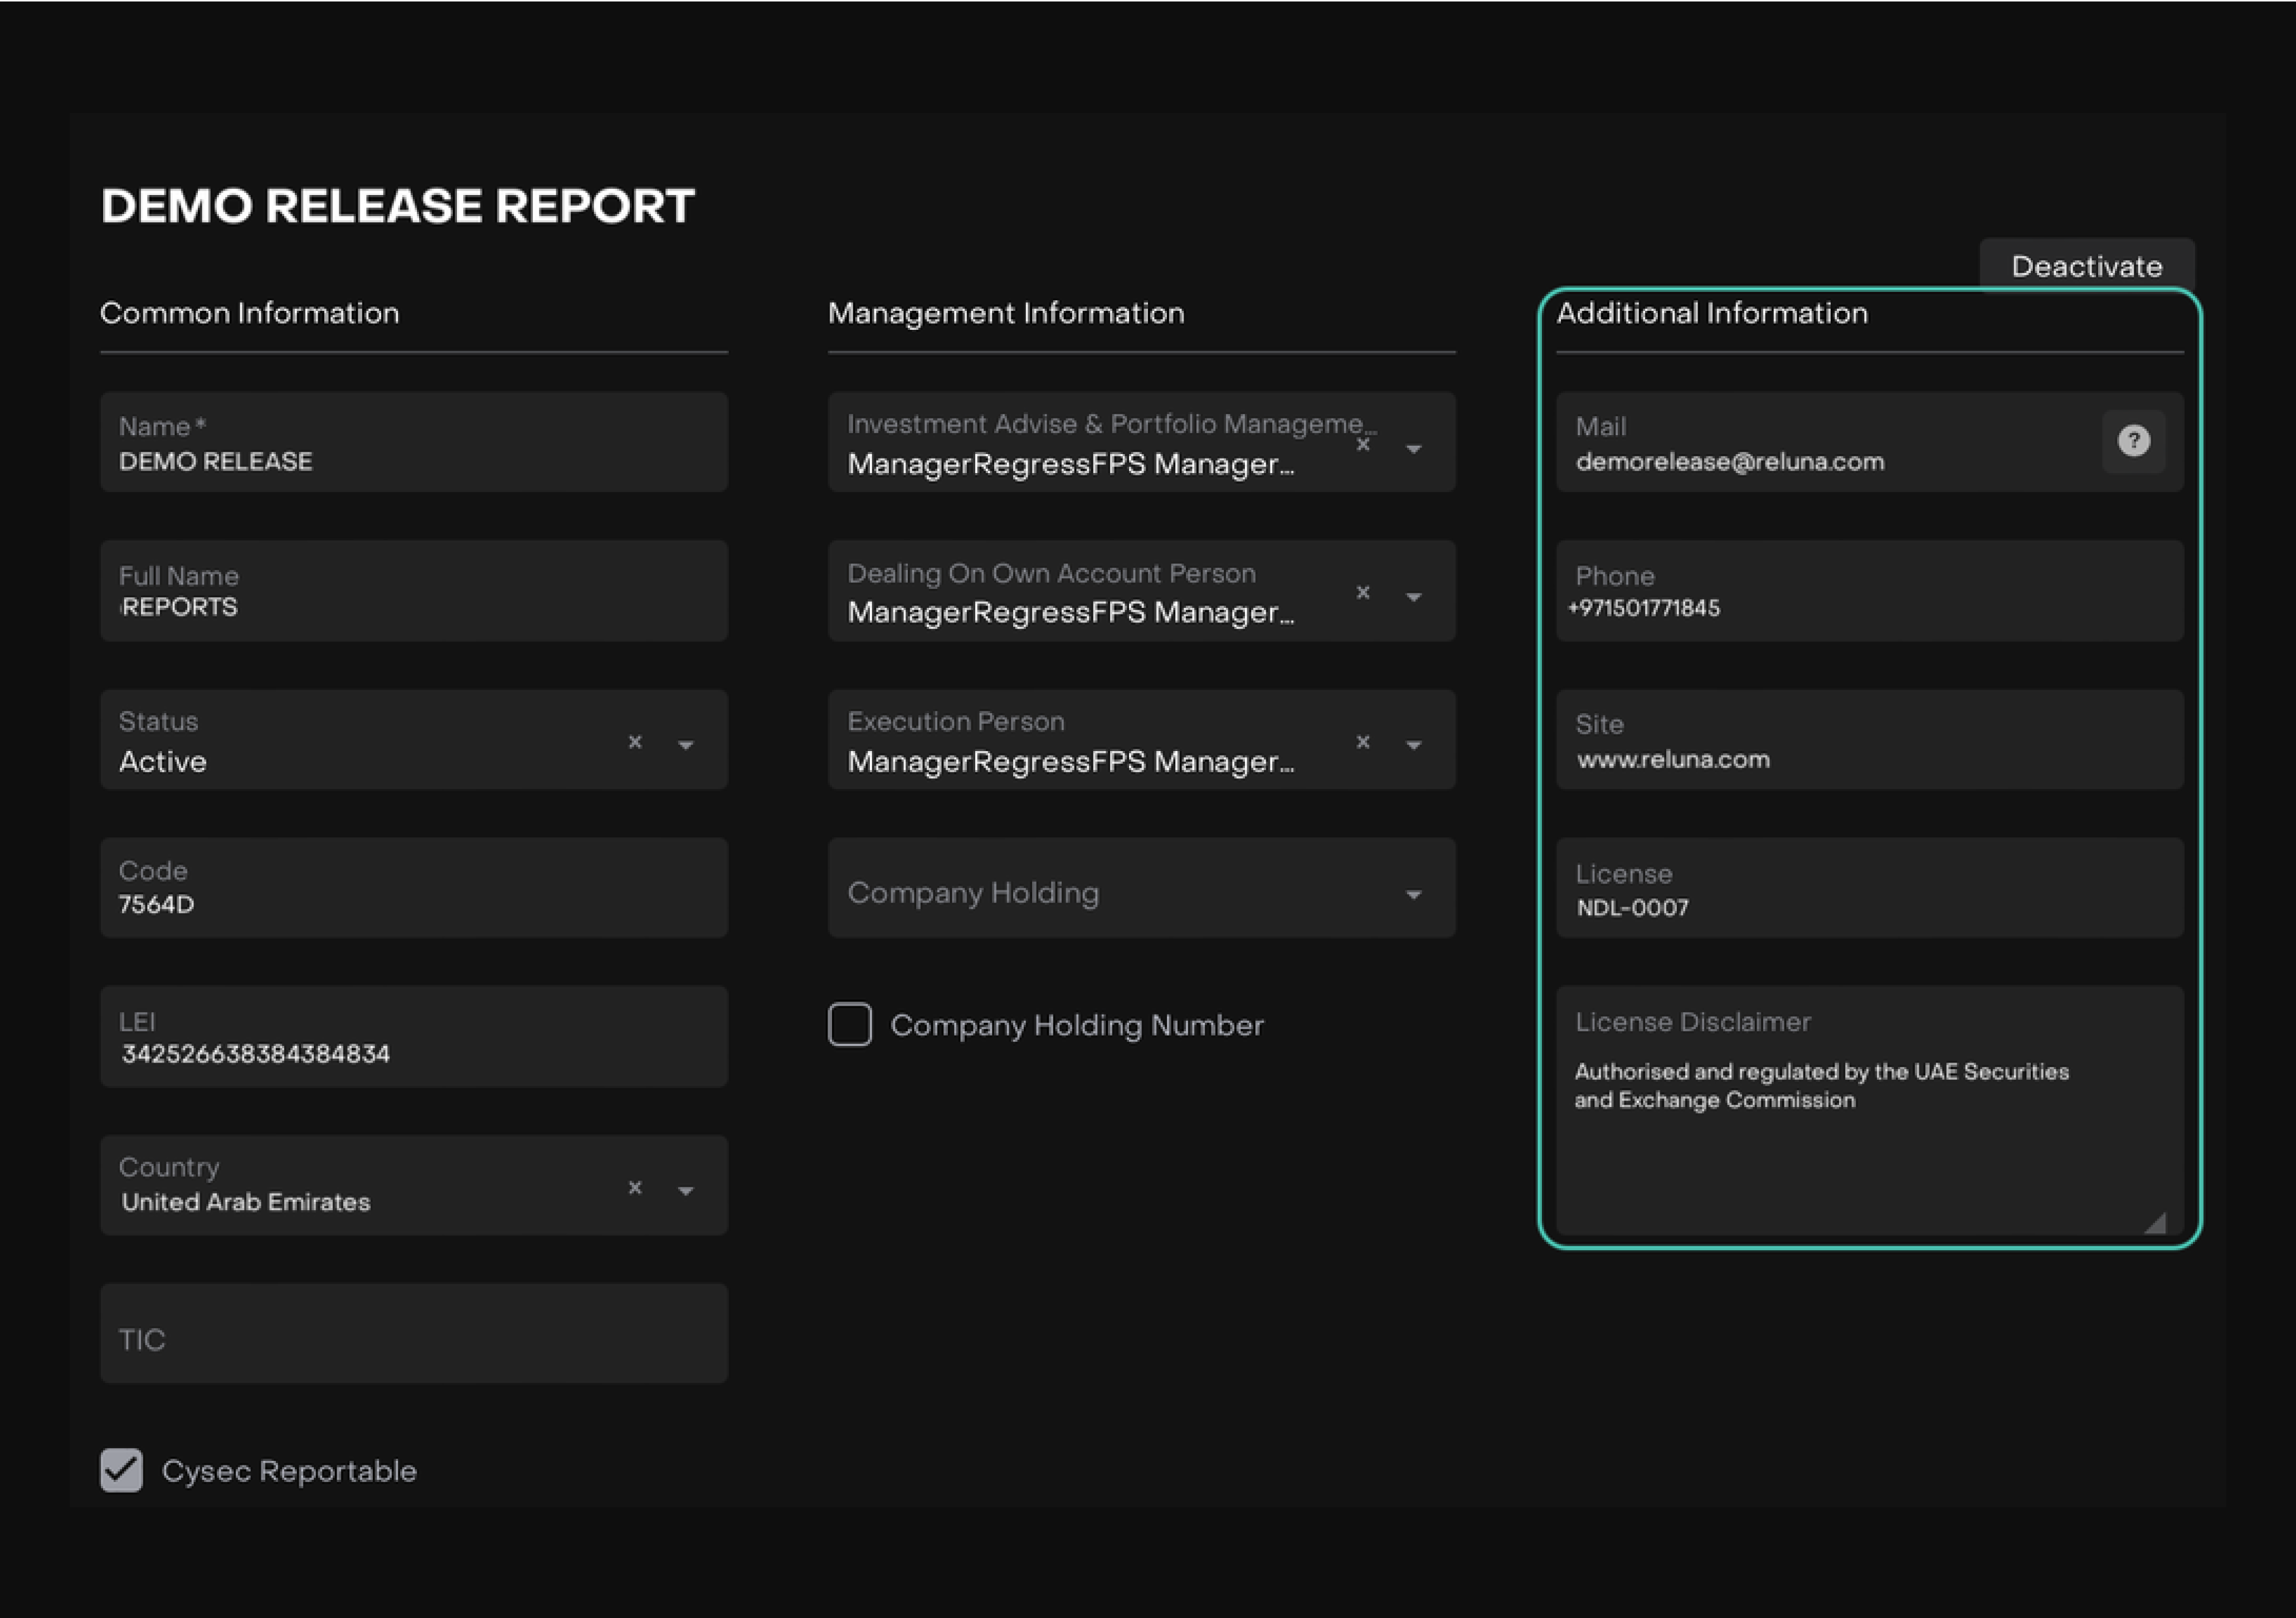
Task: Click the Phone number field
Action: click(x=1869, y=592)
